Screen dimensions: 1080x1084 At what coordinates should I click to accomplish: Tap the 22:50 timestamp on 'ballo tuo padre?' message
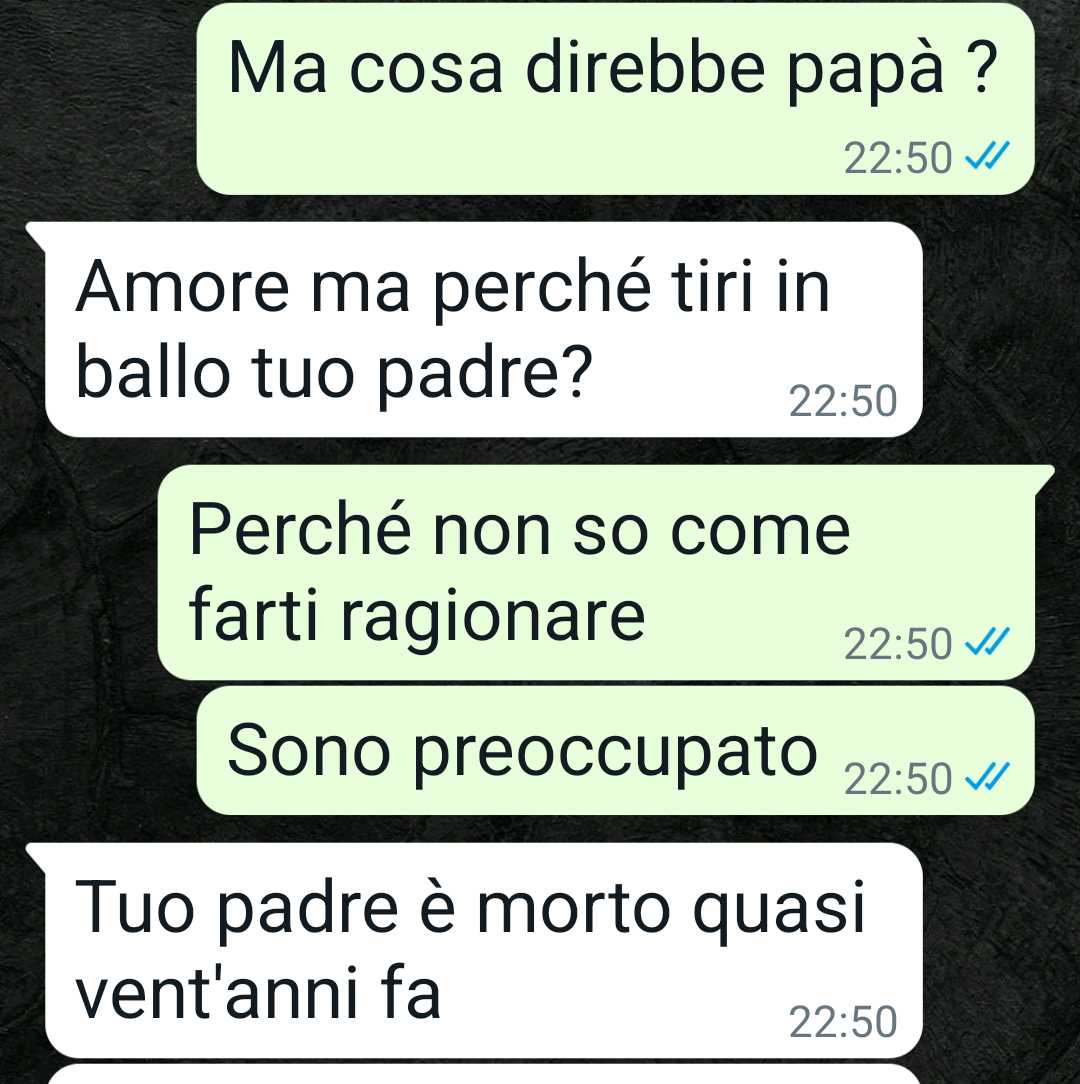coord(843,401)
